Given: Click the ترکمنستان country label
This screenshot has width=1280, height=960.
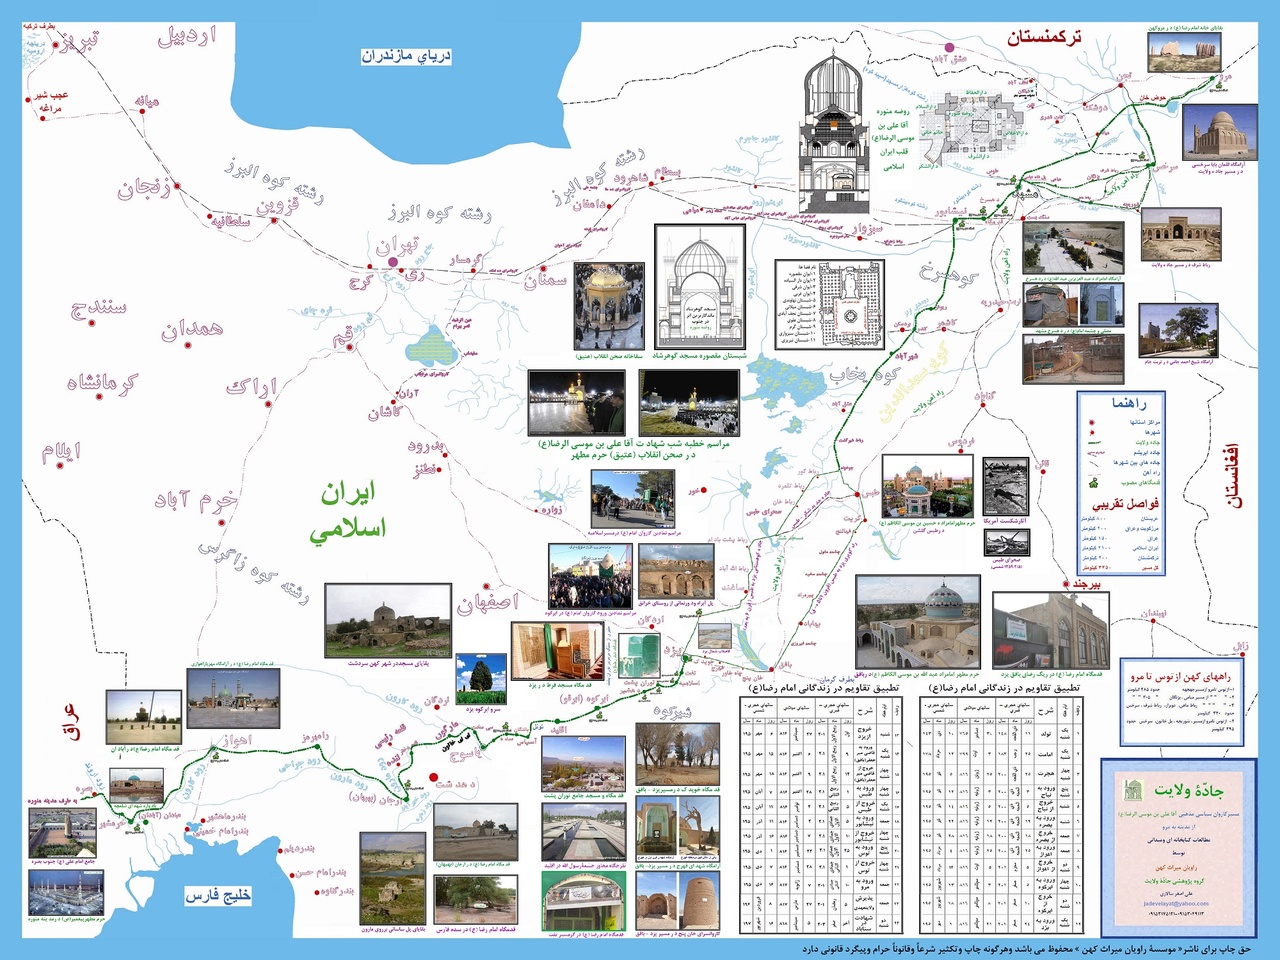Looking at the screenshot, I should coord(1044,39).
